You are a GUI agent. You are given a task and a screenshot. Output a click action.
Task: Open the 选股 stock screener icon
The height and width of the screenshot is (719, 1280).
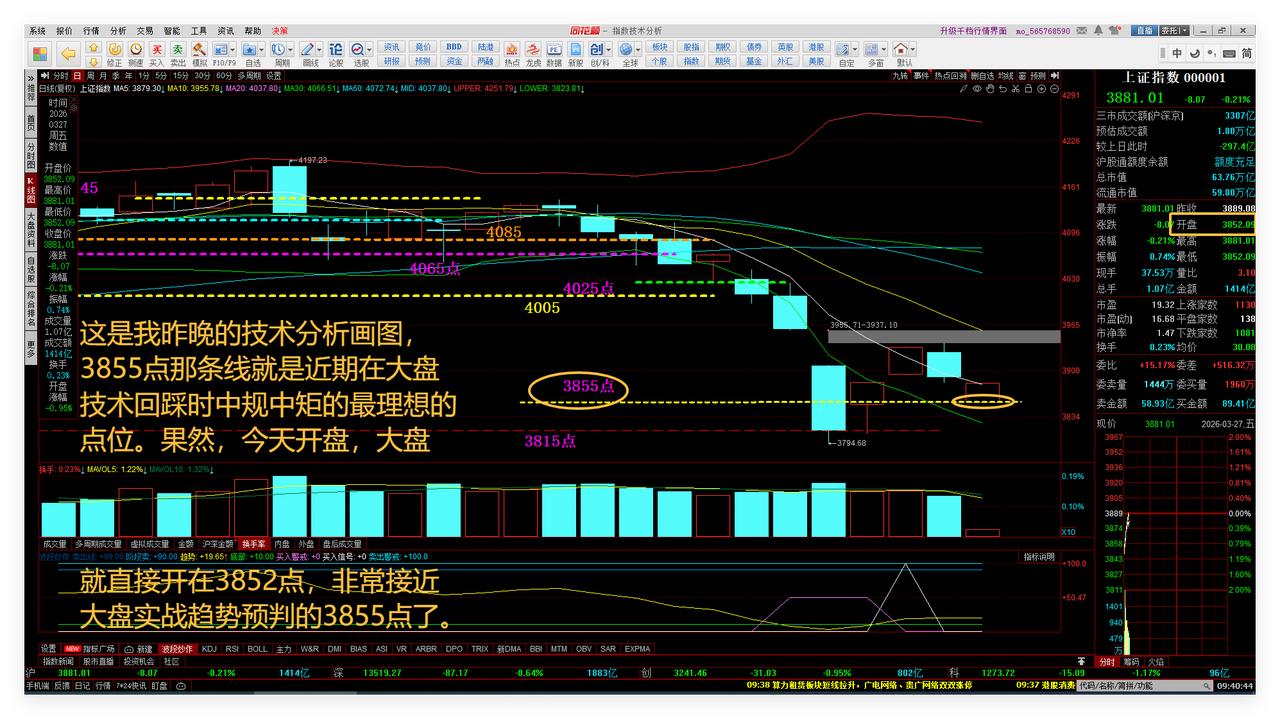point(358,48)
